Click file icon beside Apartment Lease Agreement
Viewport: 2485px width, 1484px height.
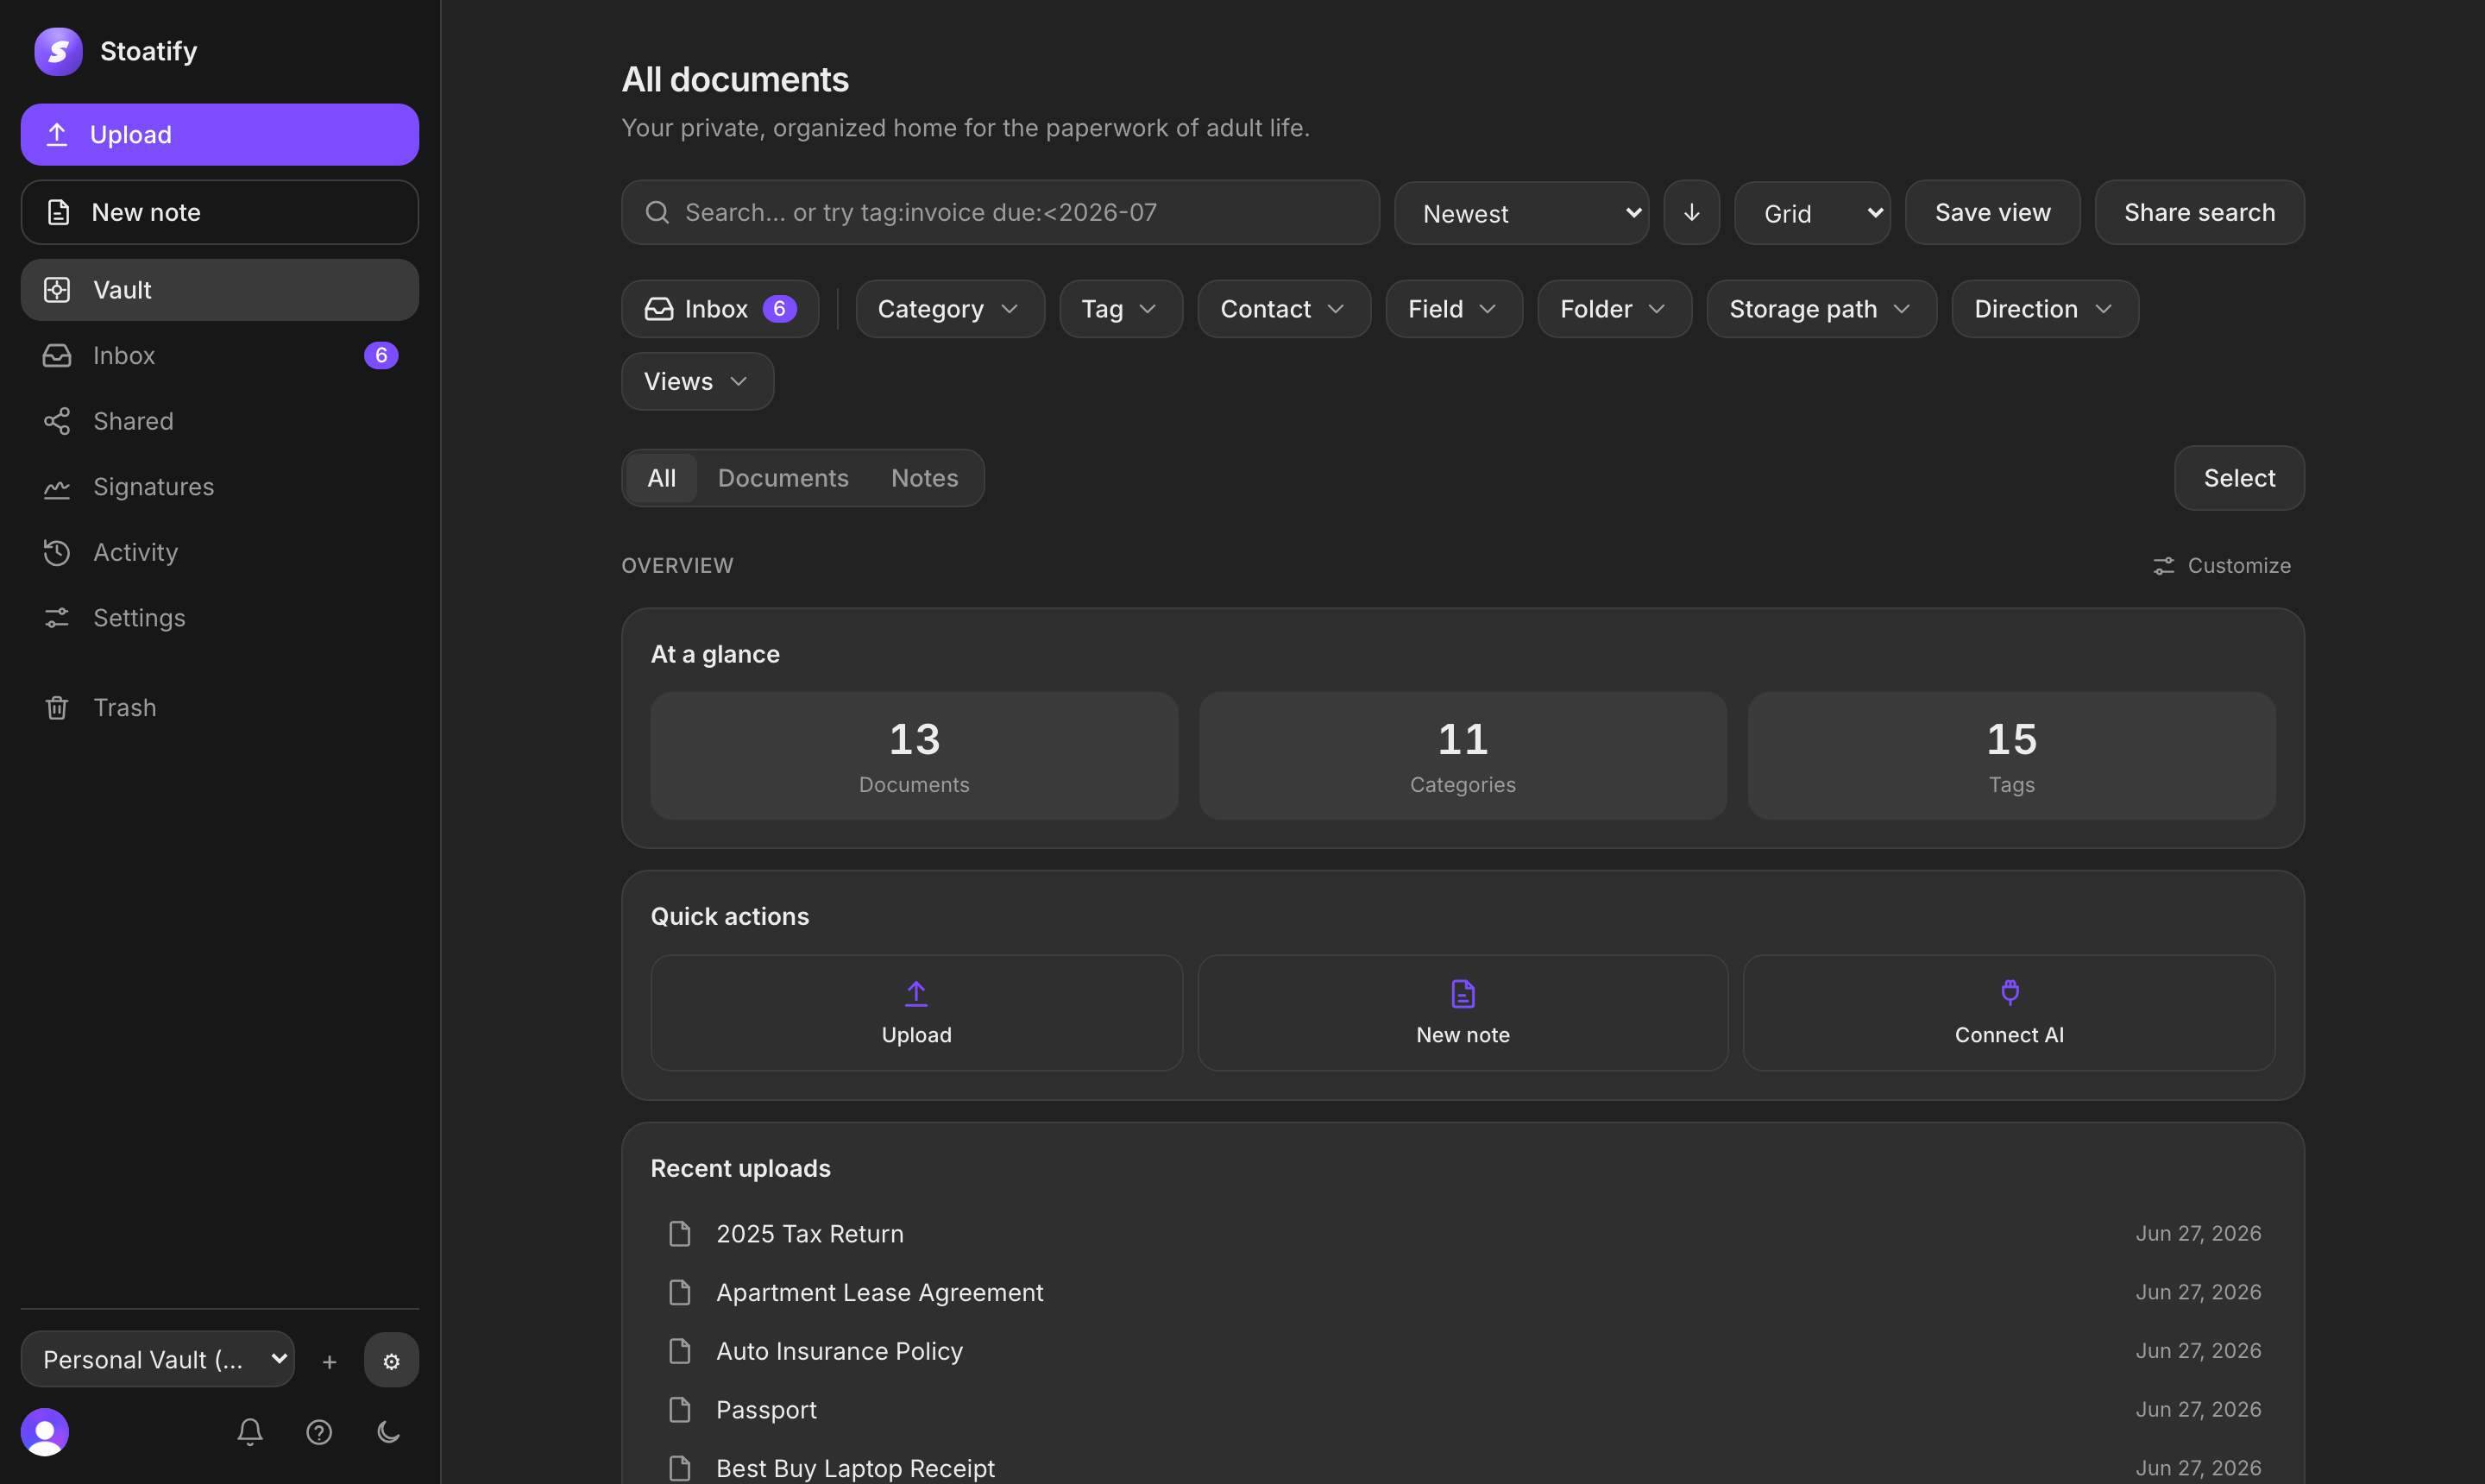pos(680,1292)
